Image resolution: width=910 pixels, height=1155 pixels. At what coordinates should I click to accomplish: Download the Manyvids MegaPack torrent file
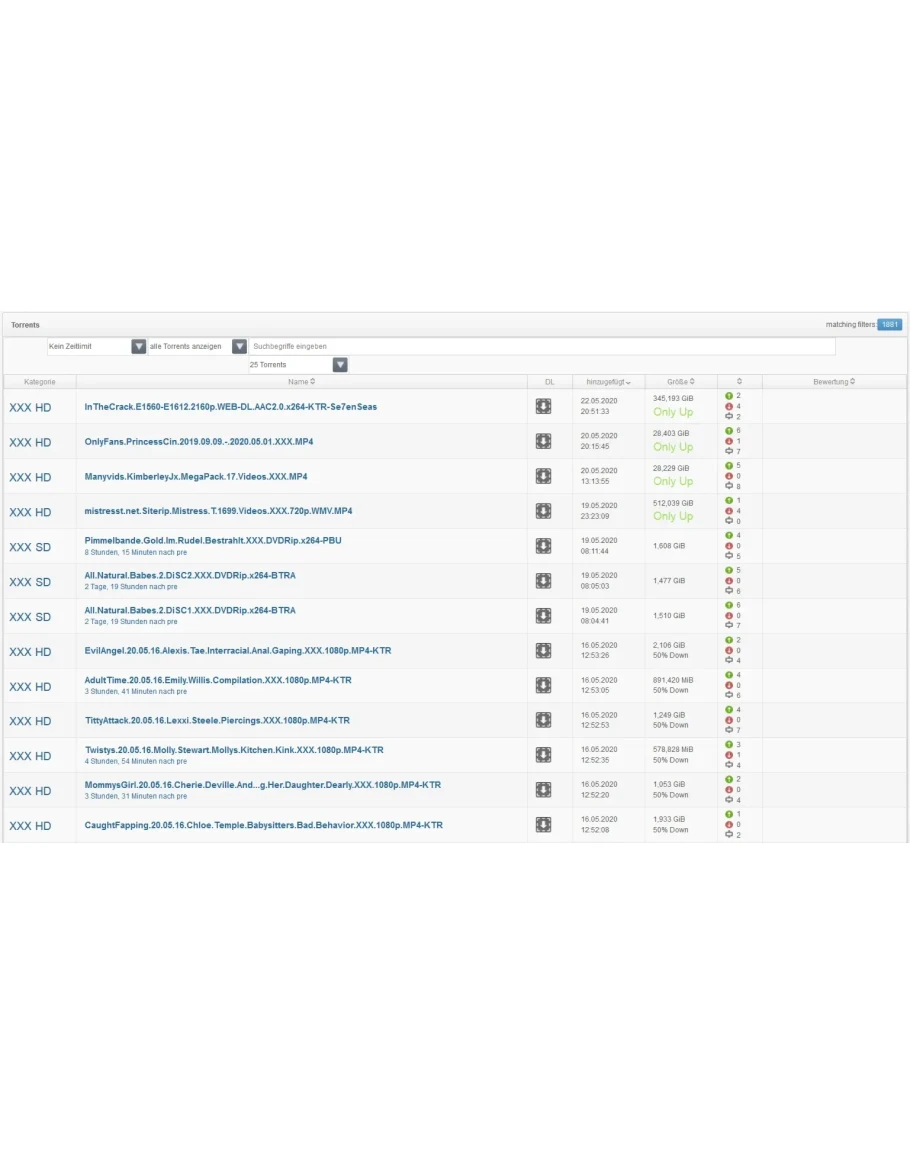pyautogui.click(x=543, y=476)
